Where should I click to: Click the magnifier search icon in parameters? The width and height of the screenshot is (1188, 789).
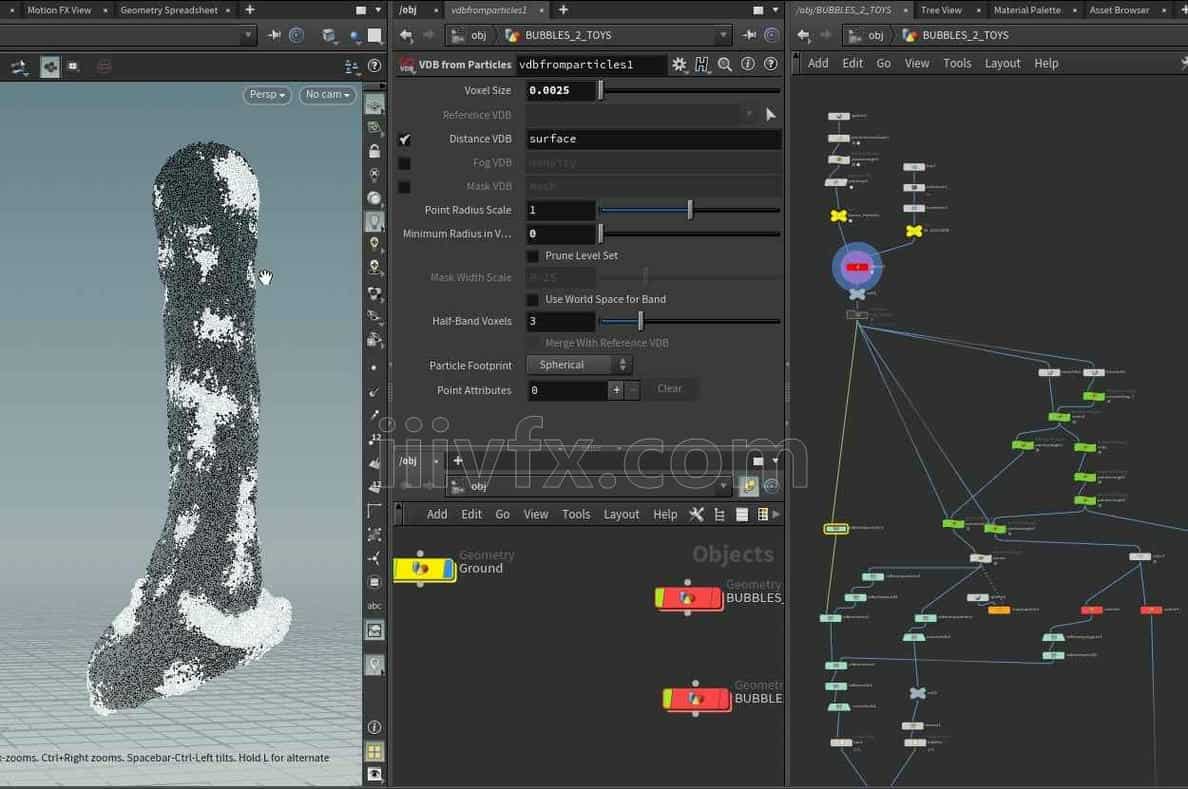[725, 64]
